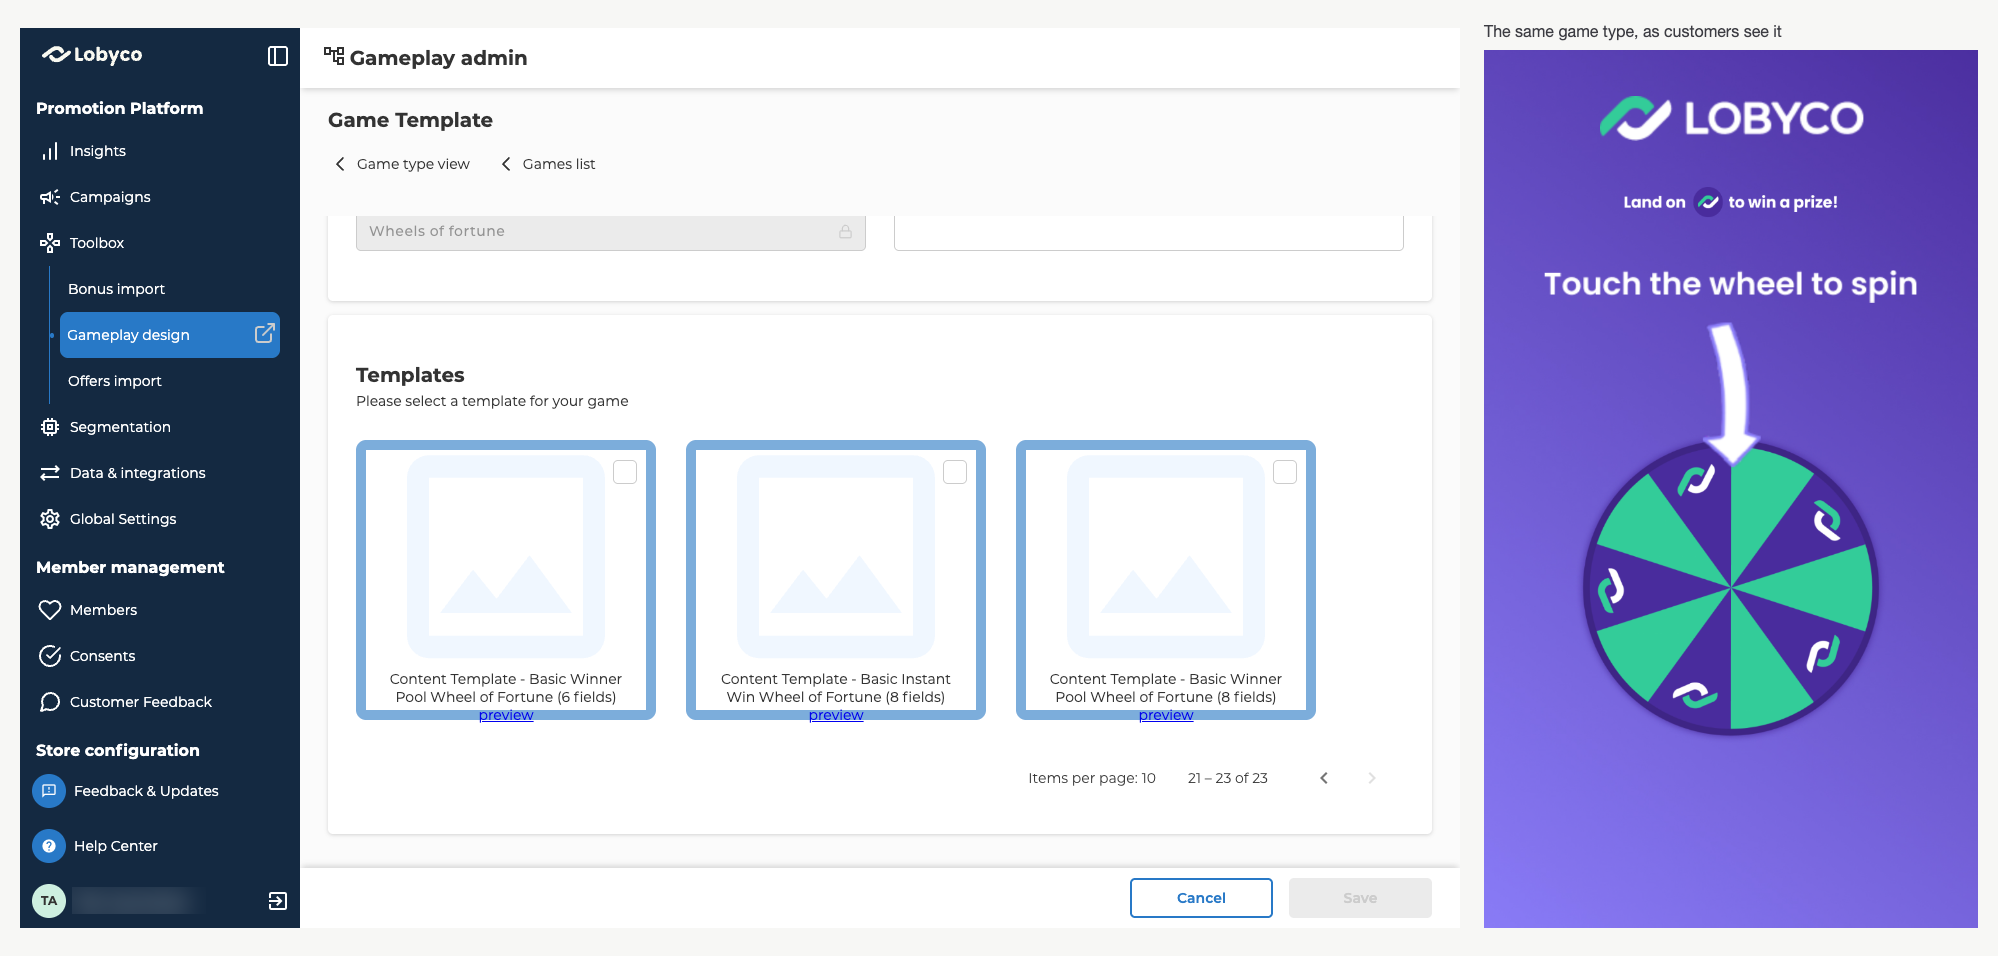Preview the Basic Instant Win (8 fields) template
This screenshot has height=956, width=1998.
[836, 715]
